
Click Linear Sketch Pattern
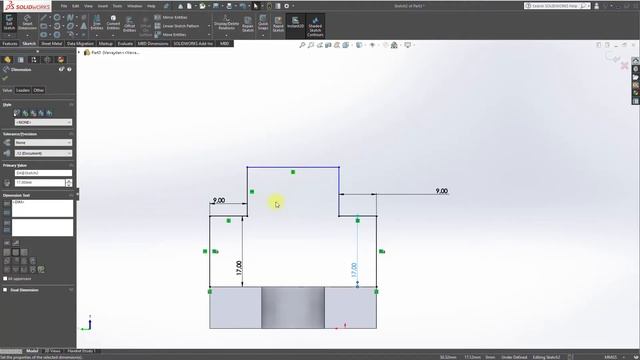click(x=177, y=26)
